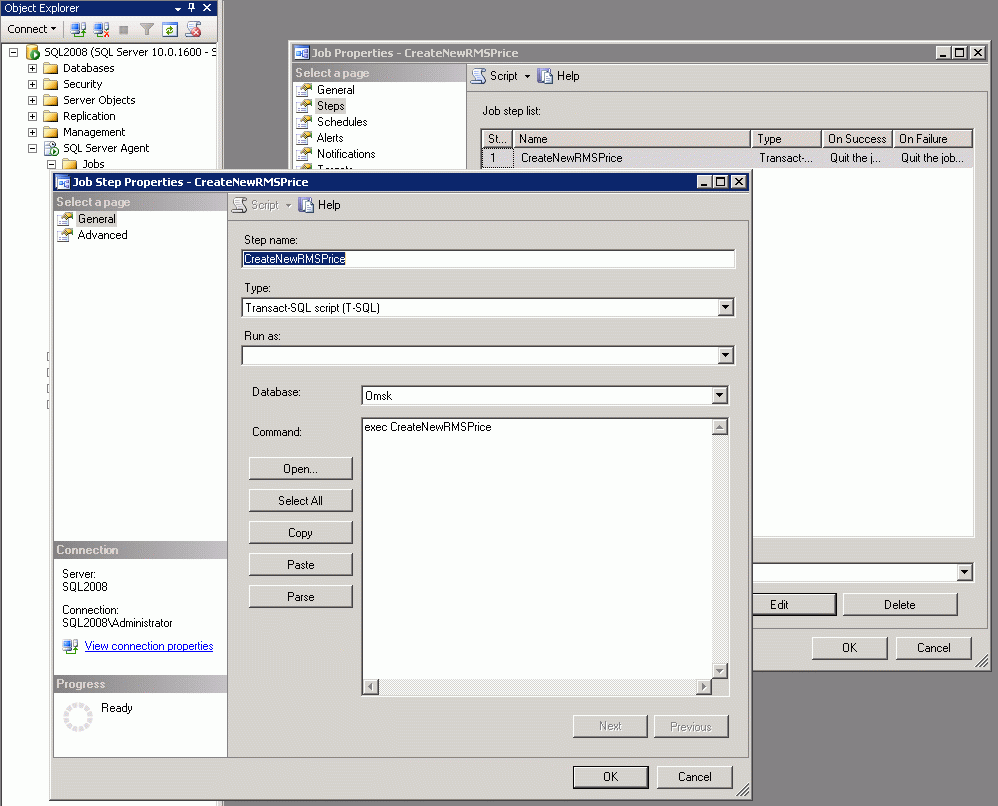Select the Management tree item
The width and height of the screenshot is (998, 806).
pyautogui.click(x=94, y=132)
